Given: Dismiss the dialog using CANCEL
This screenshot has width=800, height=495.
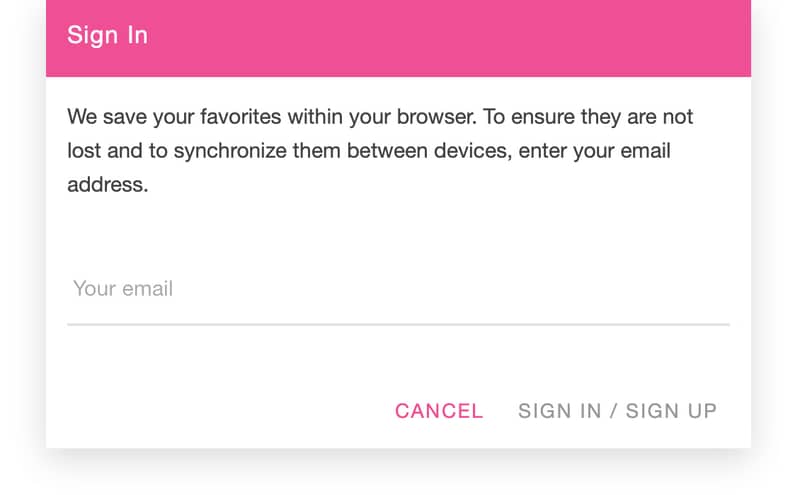Looking at the screenshot, I should pyautogui.click(x=439, y=411).
